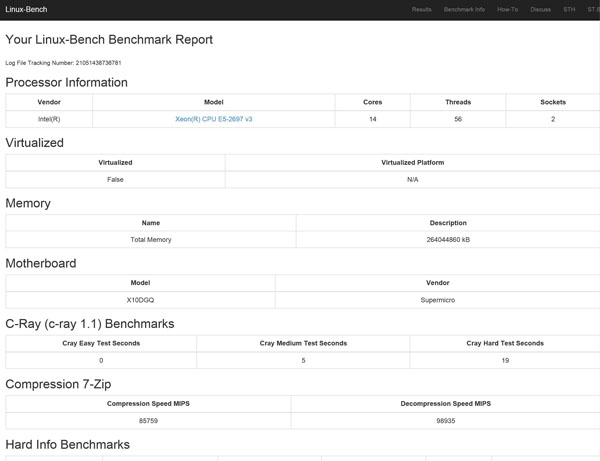This screenshot has width=600, height=461.
Task: Click the Cray Hard Test Seconds header
Action: pyautogui.click(x=505, y=343)
